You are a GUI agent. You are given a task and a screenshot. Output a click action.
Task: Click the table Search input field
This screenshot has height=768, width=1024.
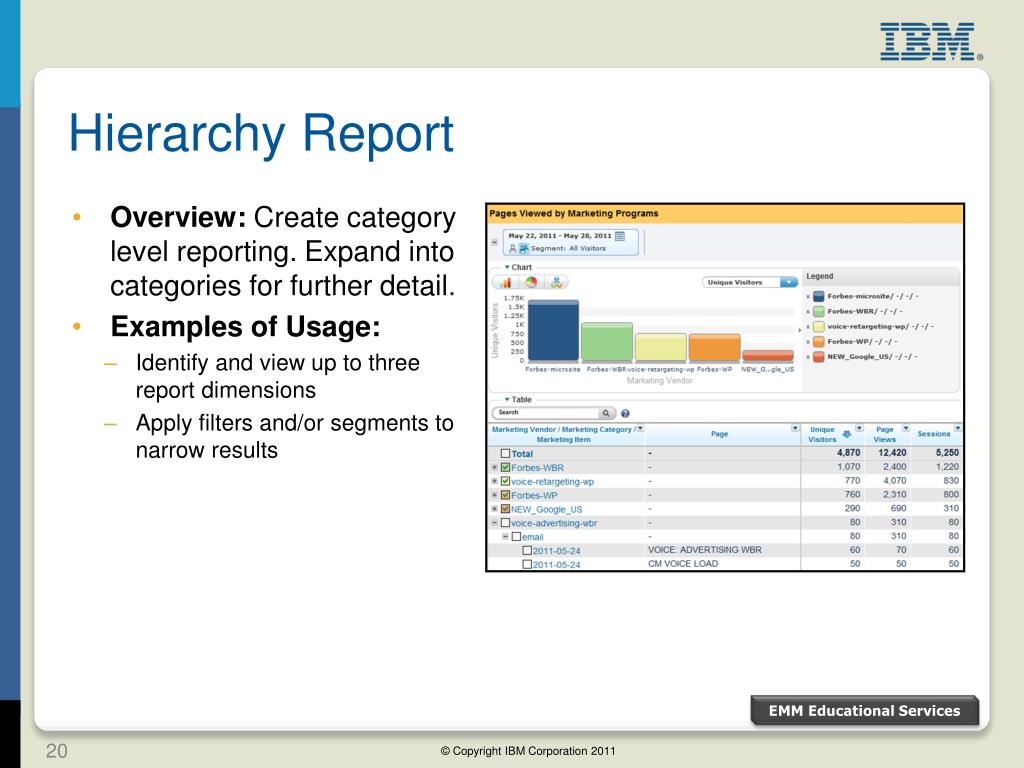click(547, 413)
